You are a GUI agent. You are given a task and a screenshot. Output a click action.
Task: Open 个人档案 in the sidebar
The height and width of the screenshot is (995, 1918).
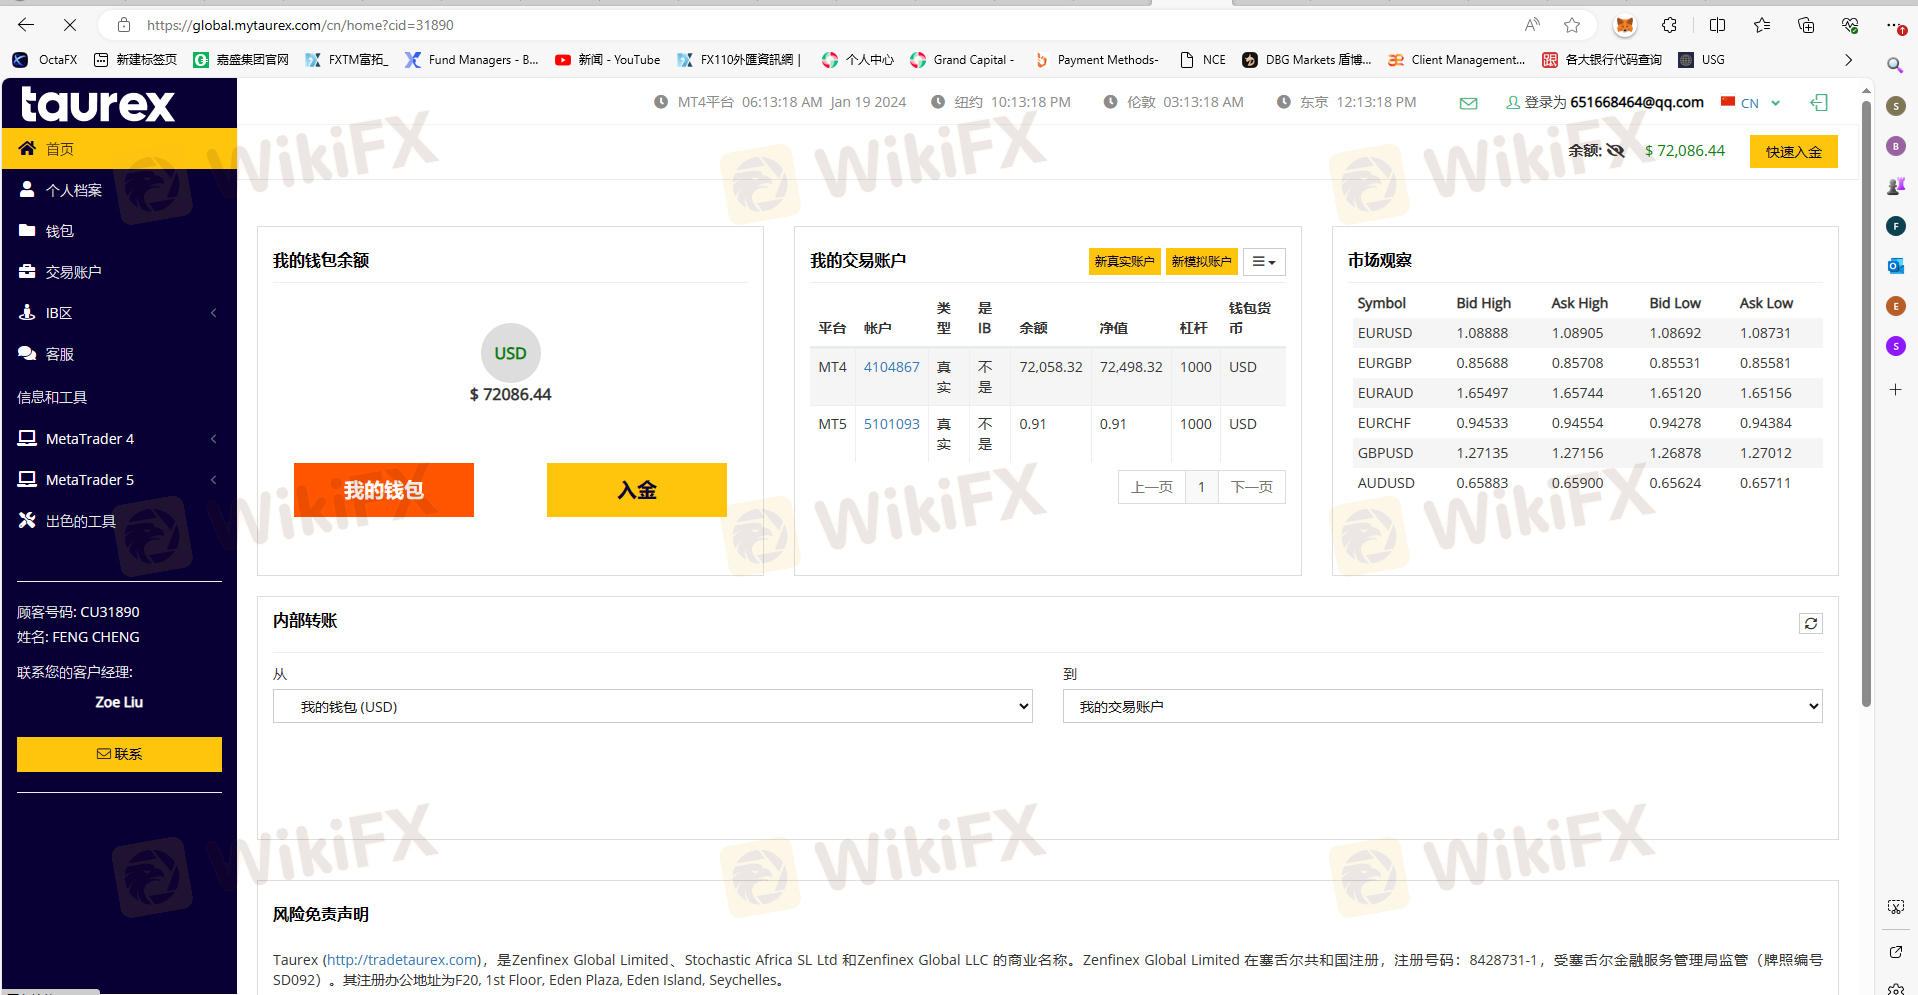[119, 190]
